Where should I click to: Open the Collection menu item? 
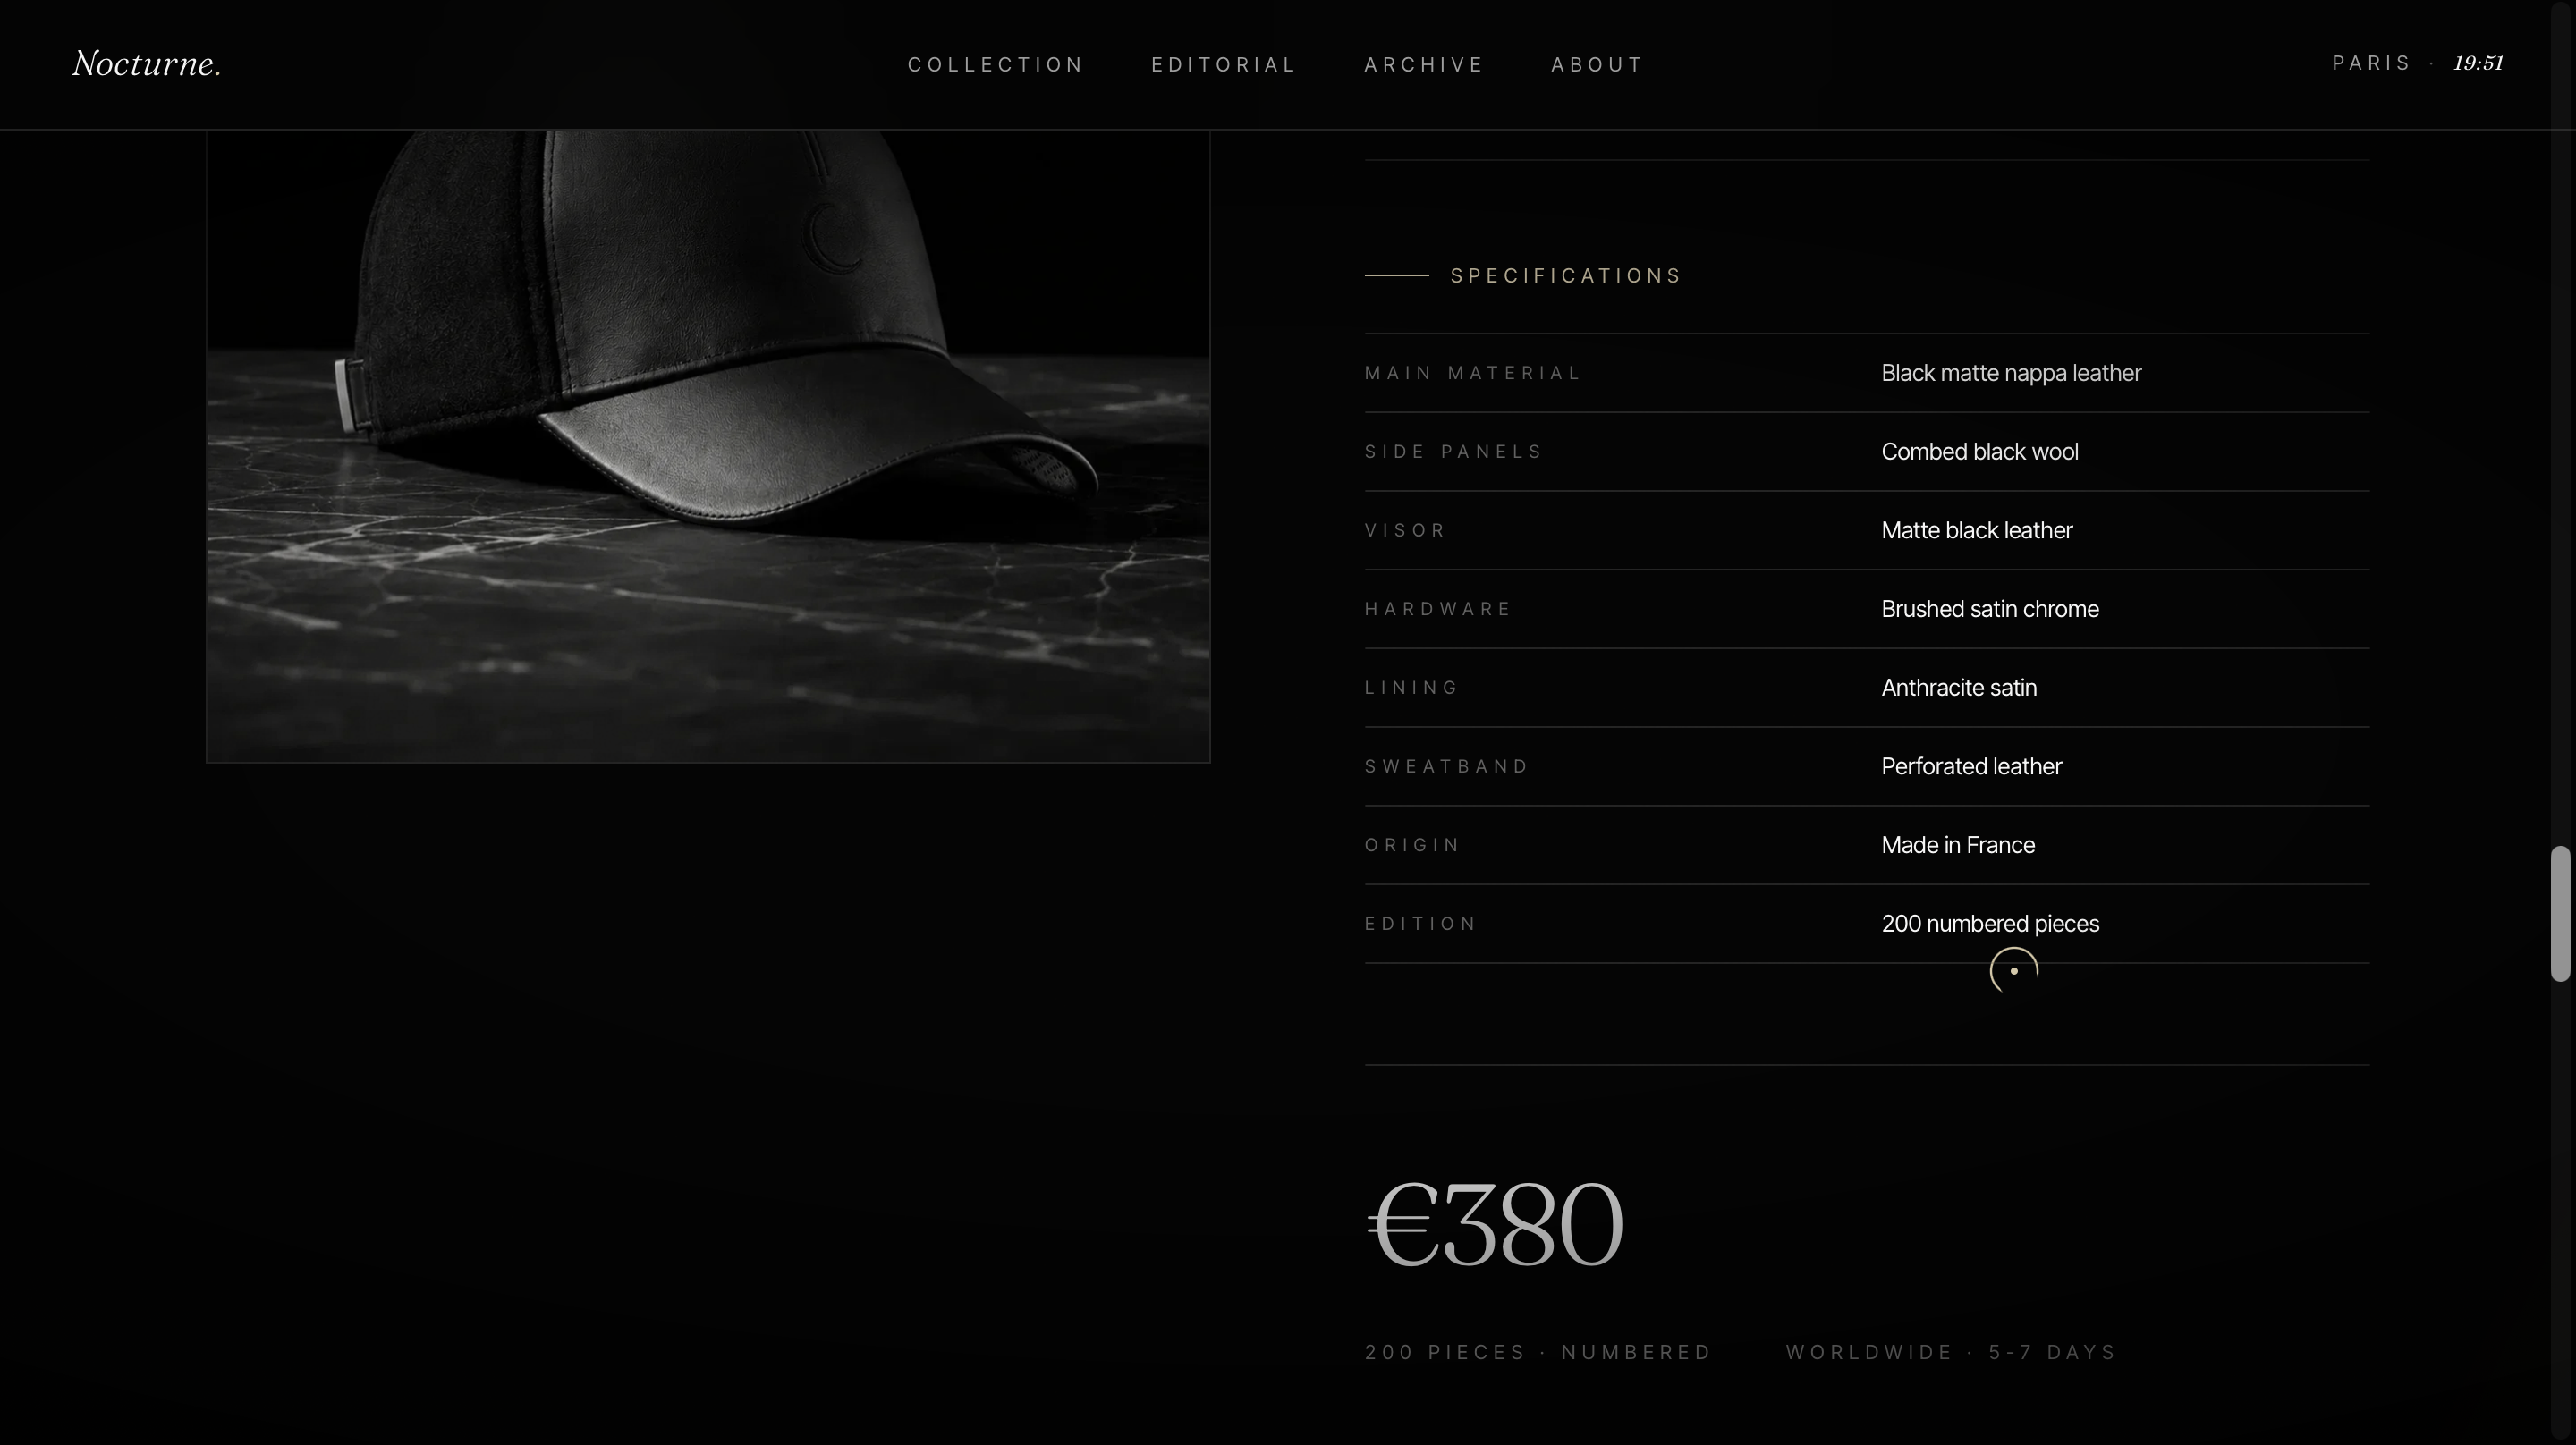tap(996, 65)
